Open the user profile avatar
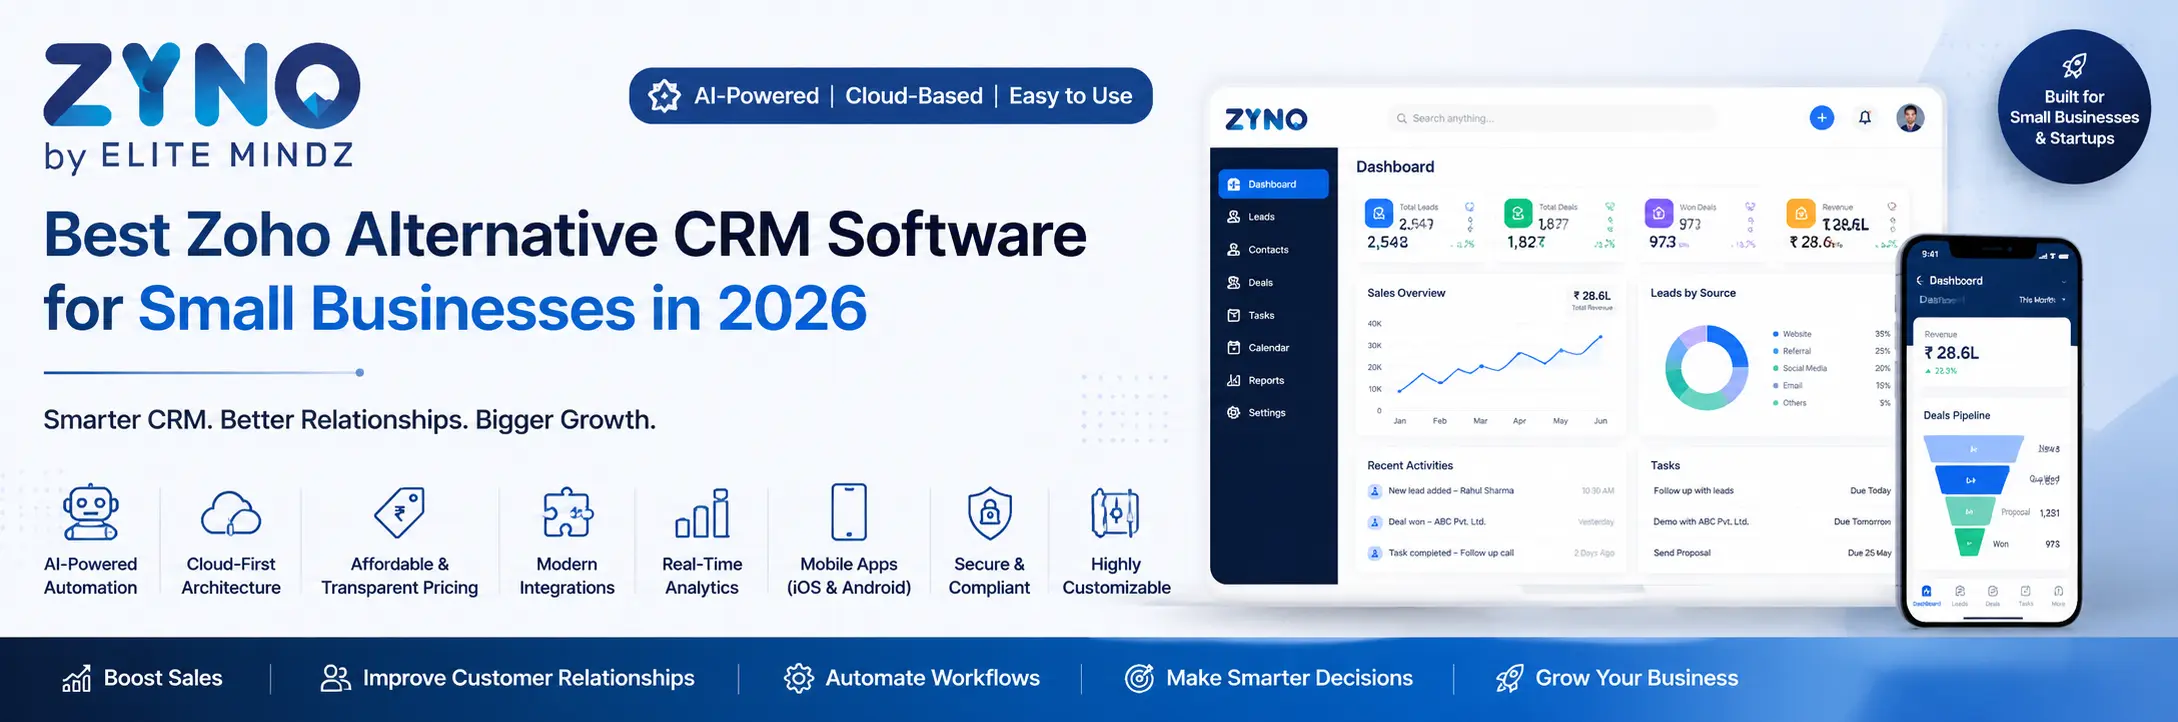Image resolution: width=2178 pixels, height=722 pixels. tap(1910, 118)
